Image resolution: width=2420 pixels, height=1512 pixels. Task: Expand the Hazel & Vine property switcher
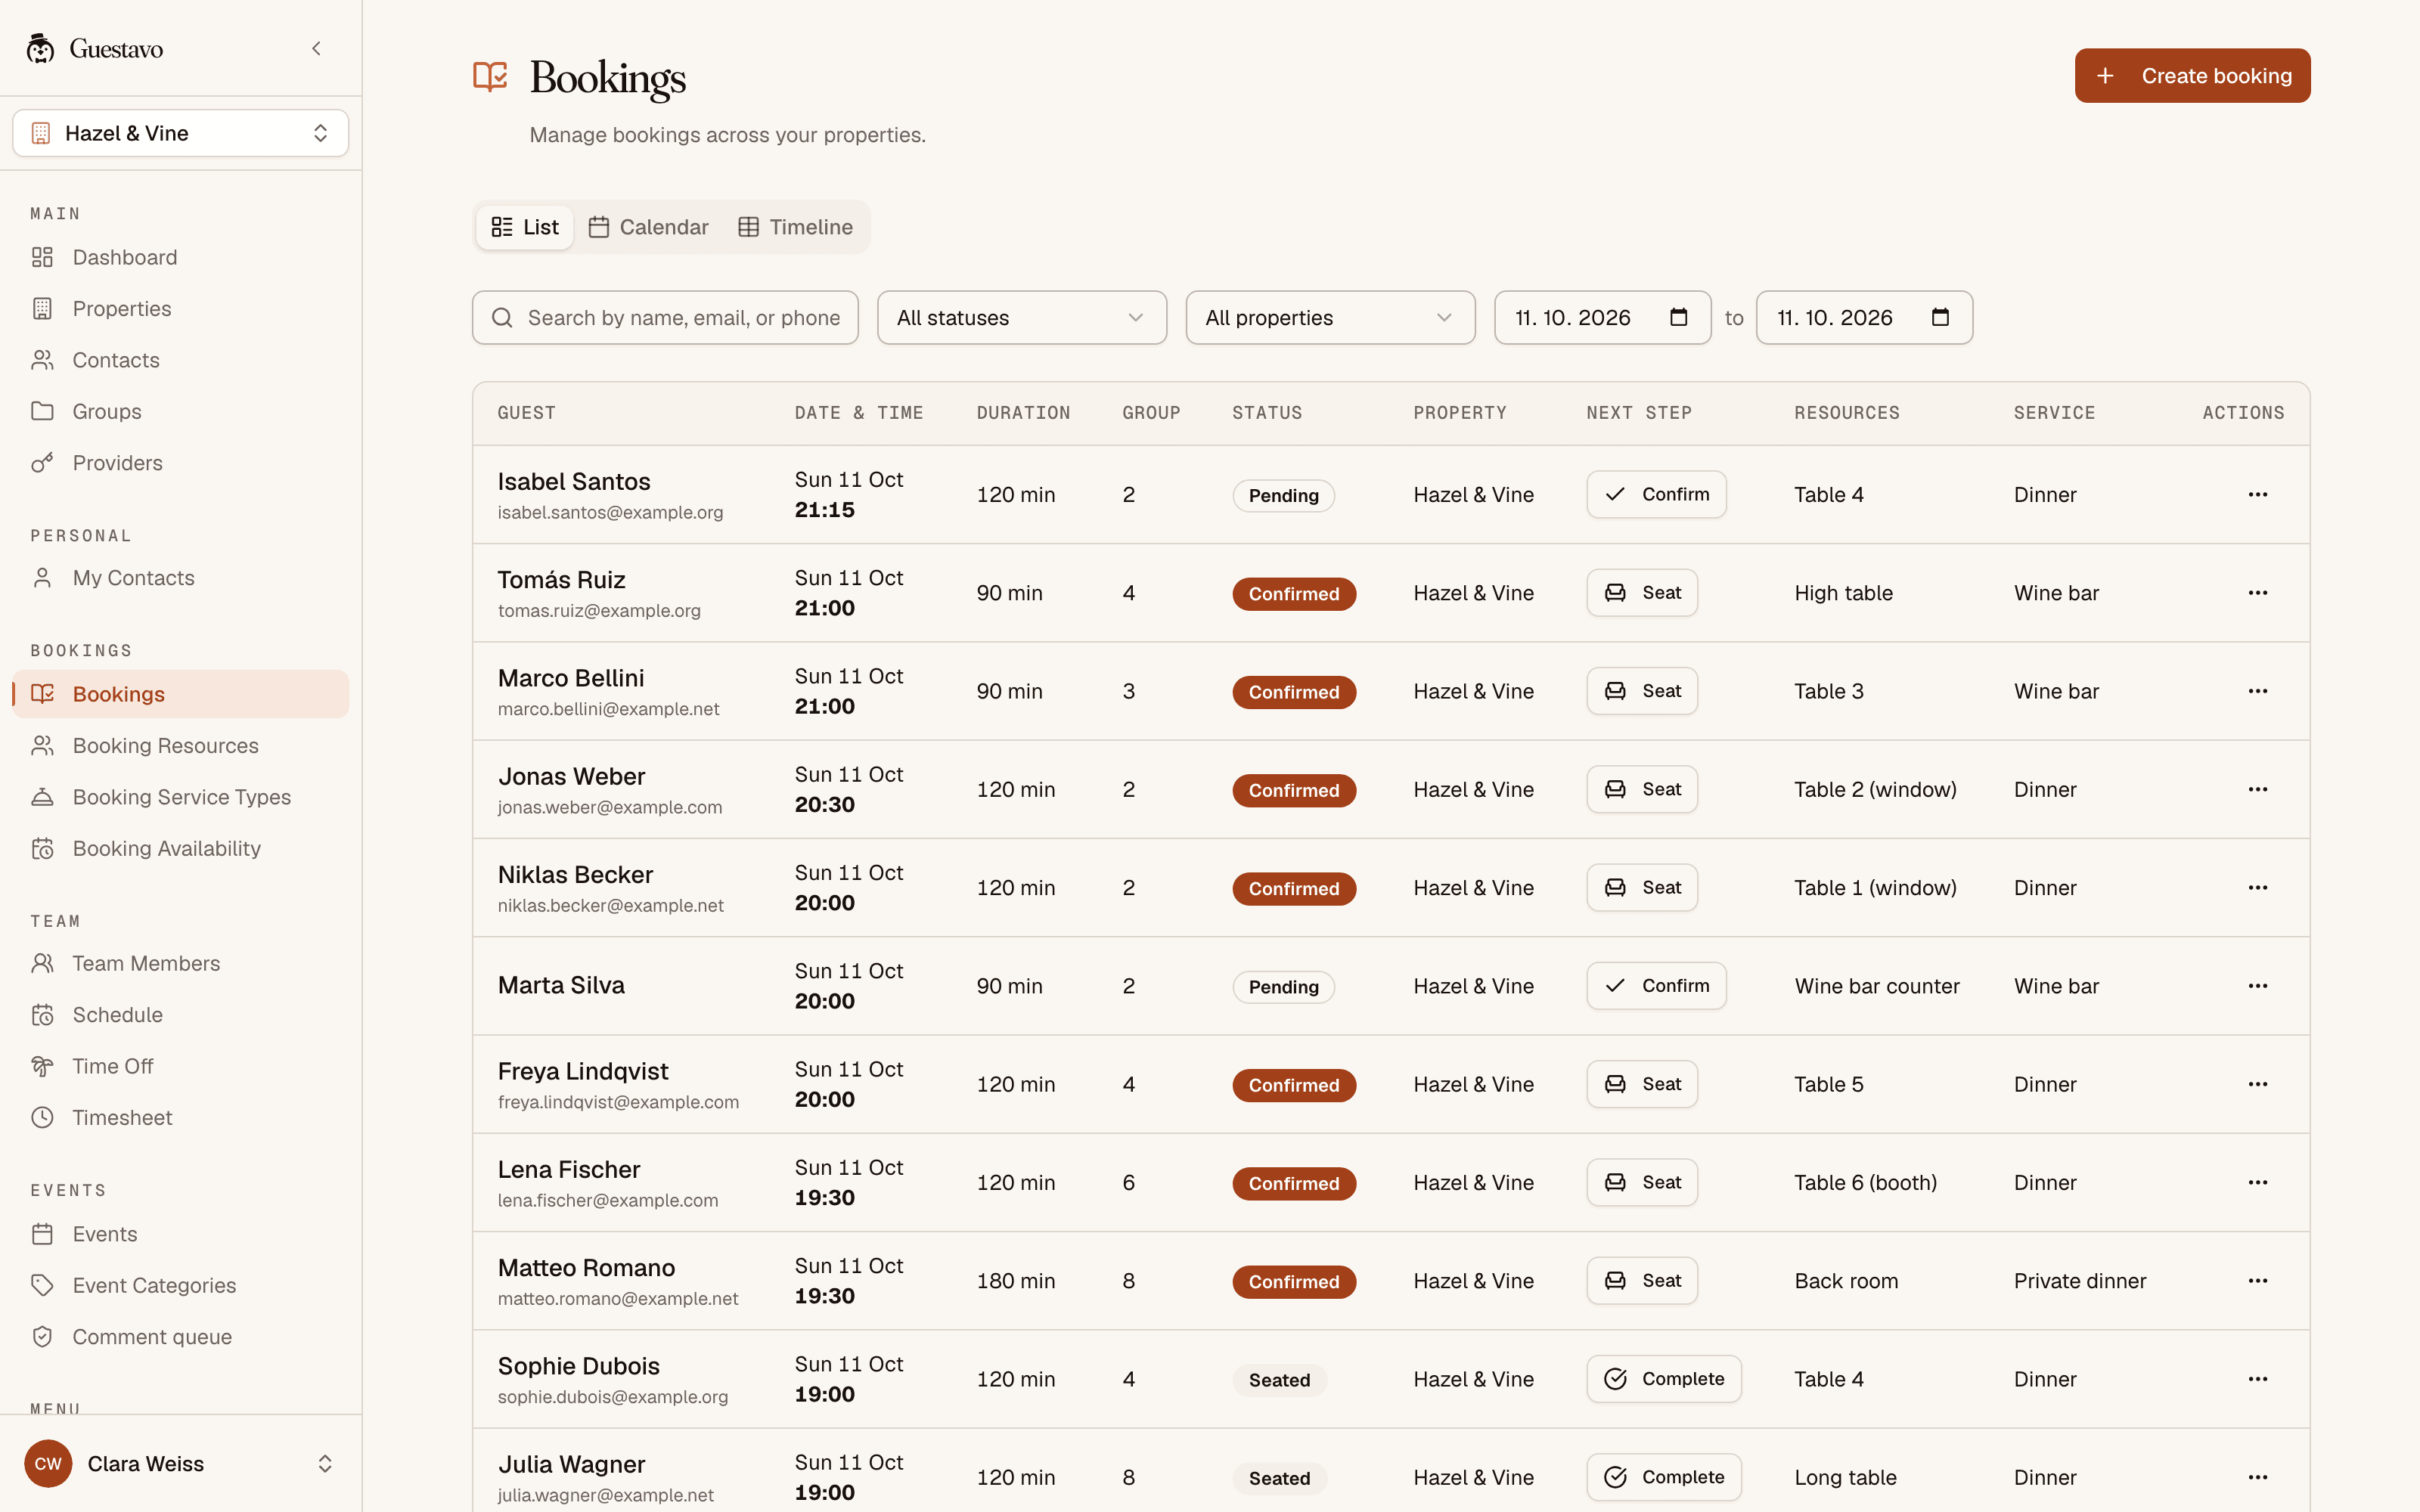coord(181,133)
